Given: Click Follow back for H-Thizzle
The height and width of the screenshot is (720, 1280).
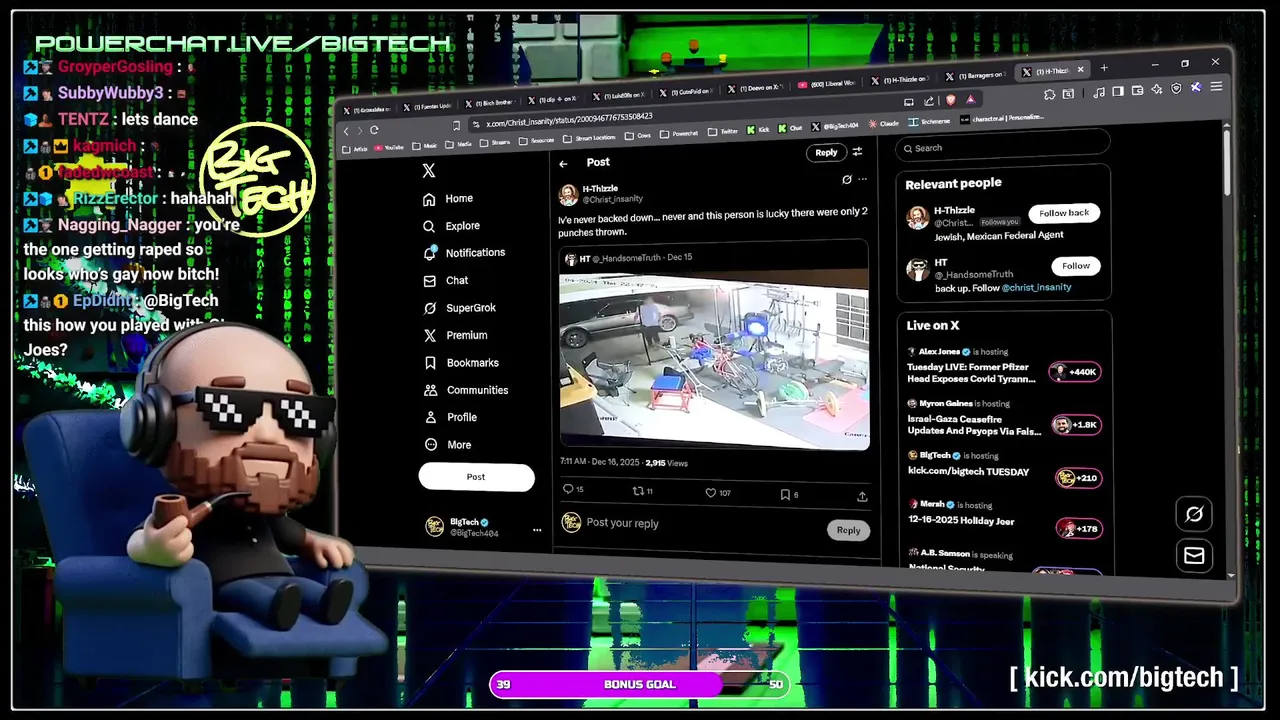Looking at the screenshot, I should coord(1064,213).
